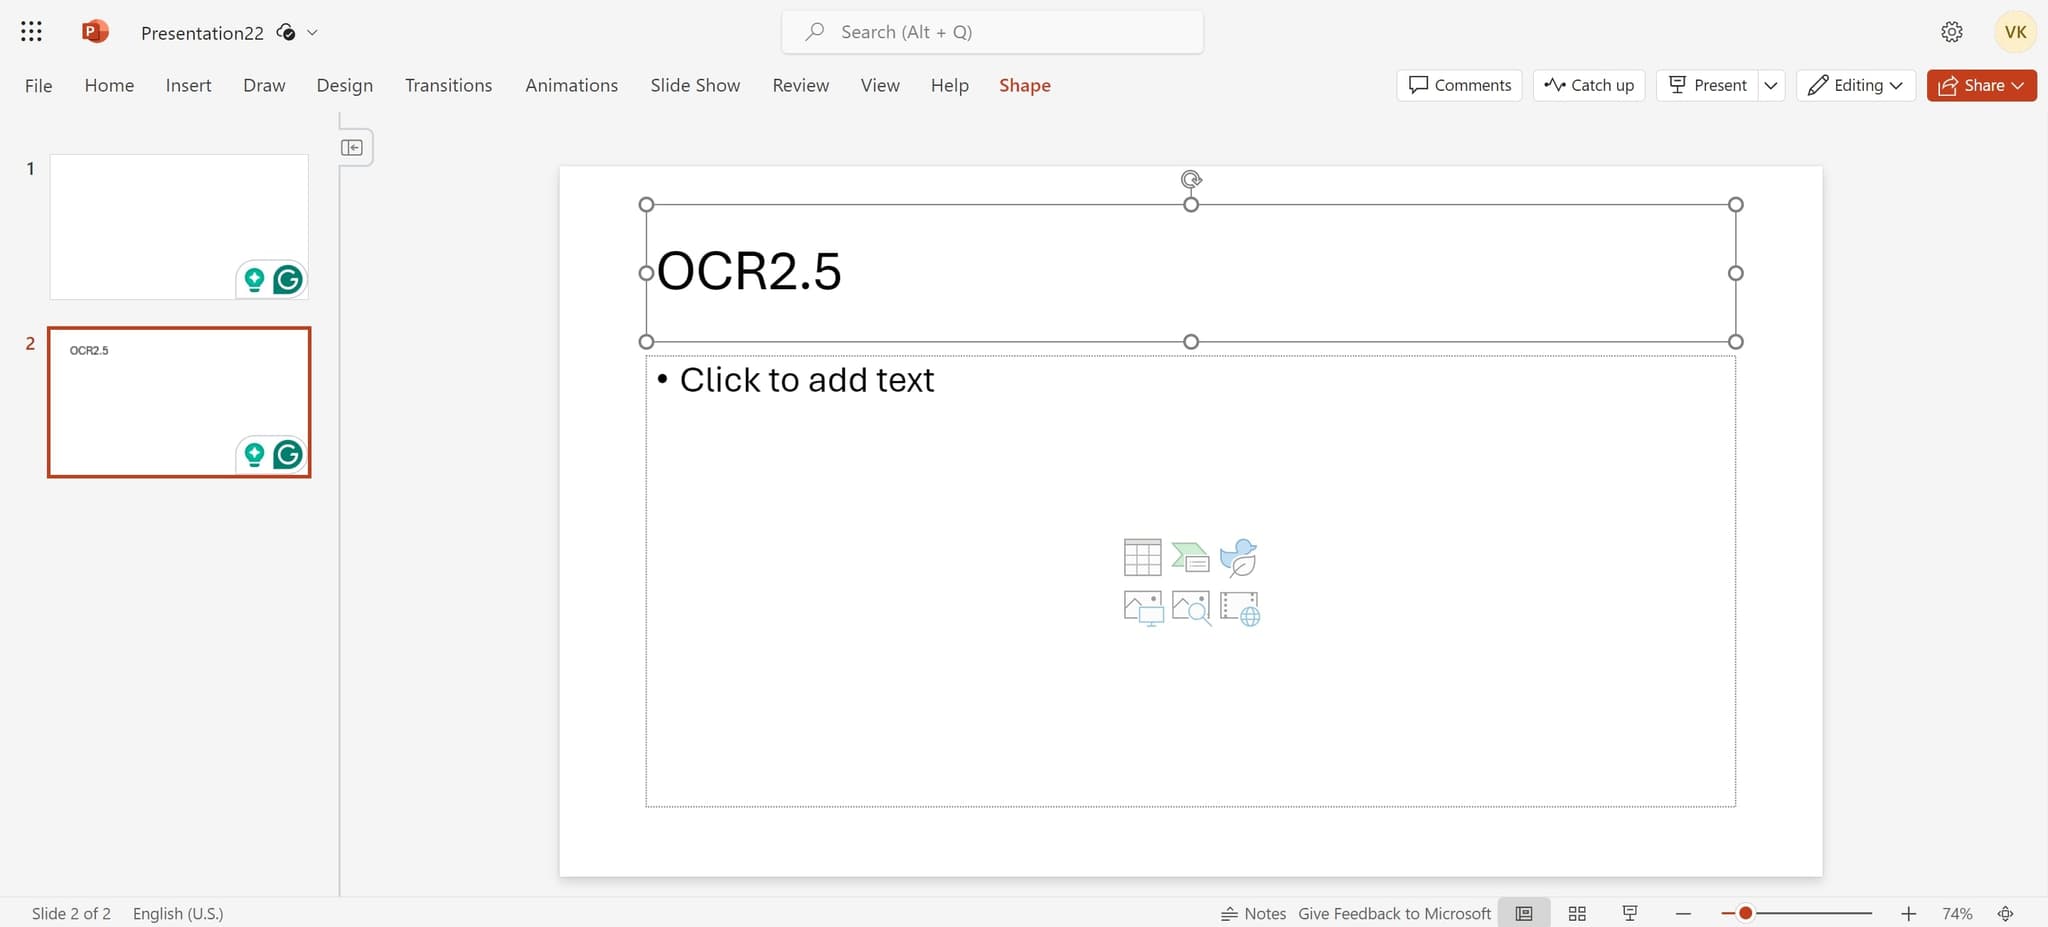This screenshot has height=927, width=2048.
Task: Insert a picture from this device
Action: pos(1141,607)
